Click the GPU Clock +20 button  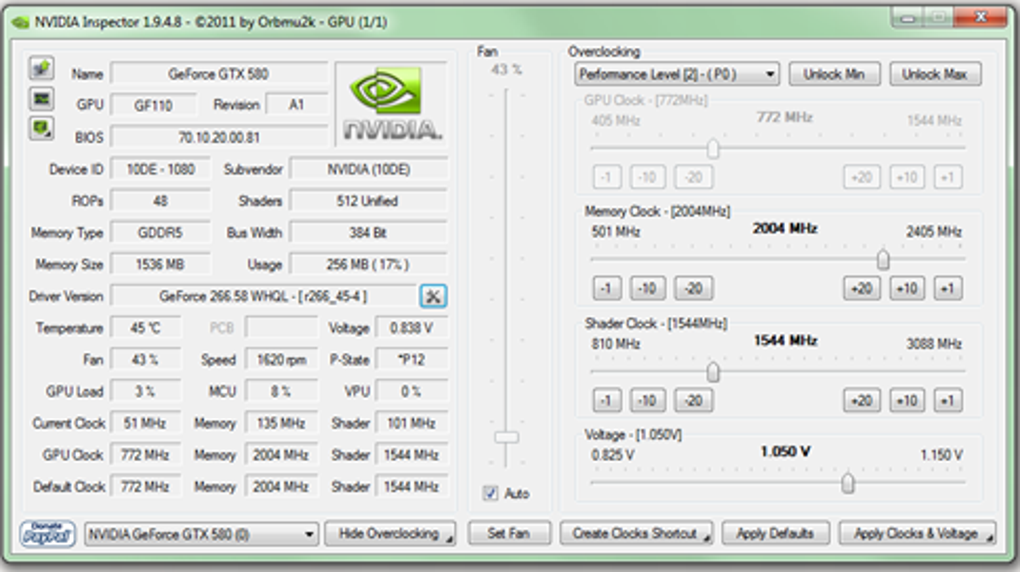coord(861,177)
